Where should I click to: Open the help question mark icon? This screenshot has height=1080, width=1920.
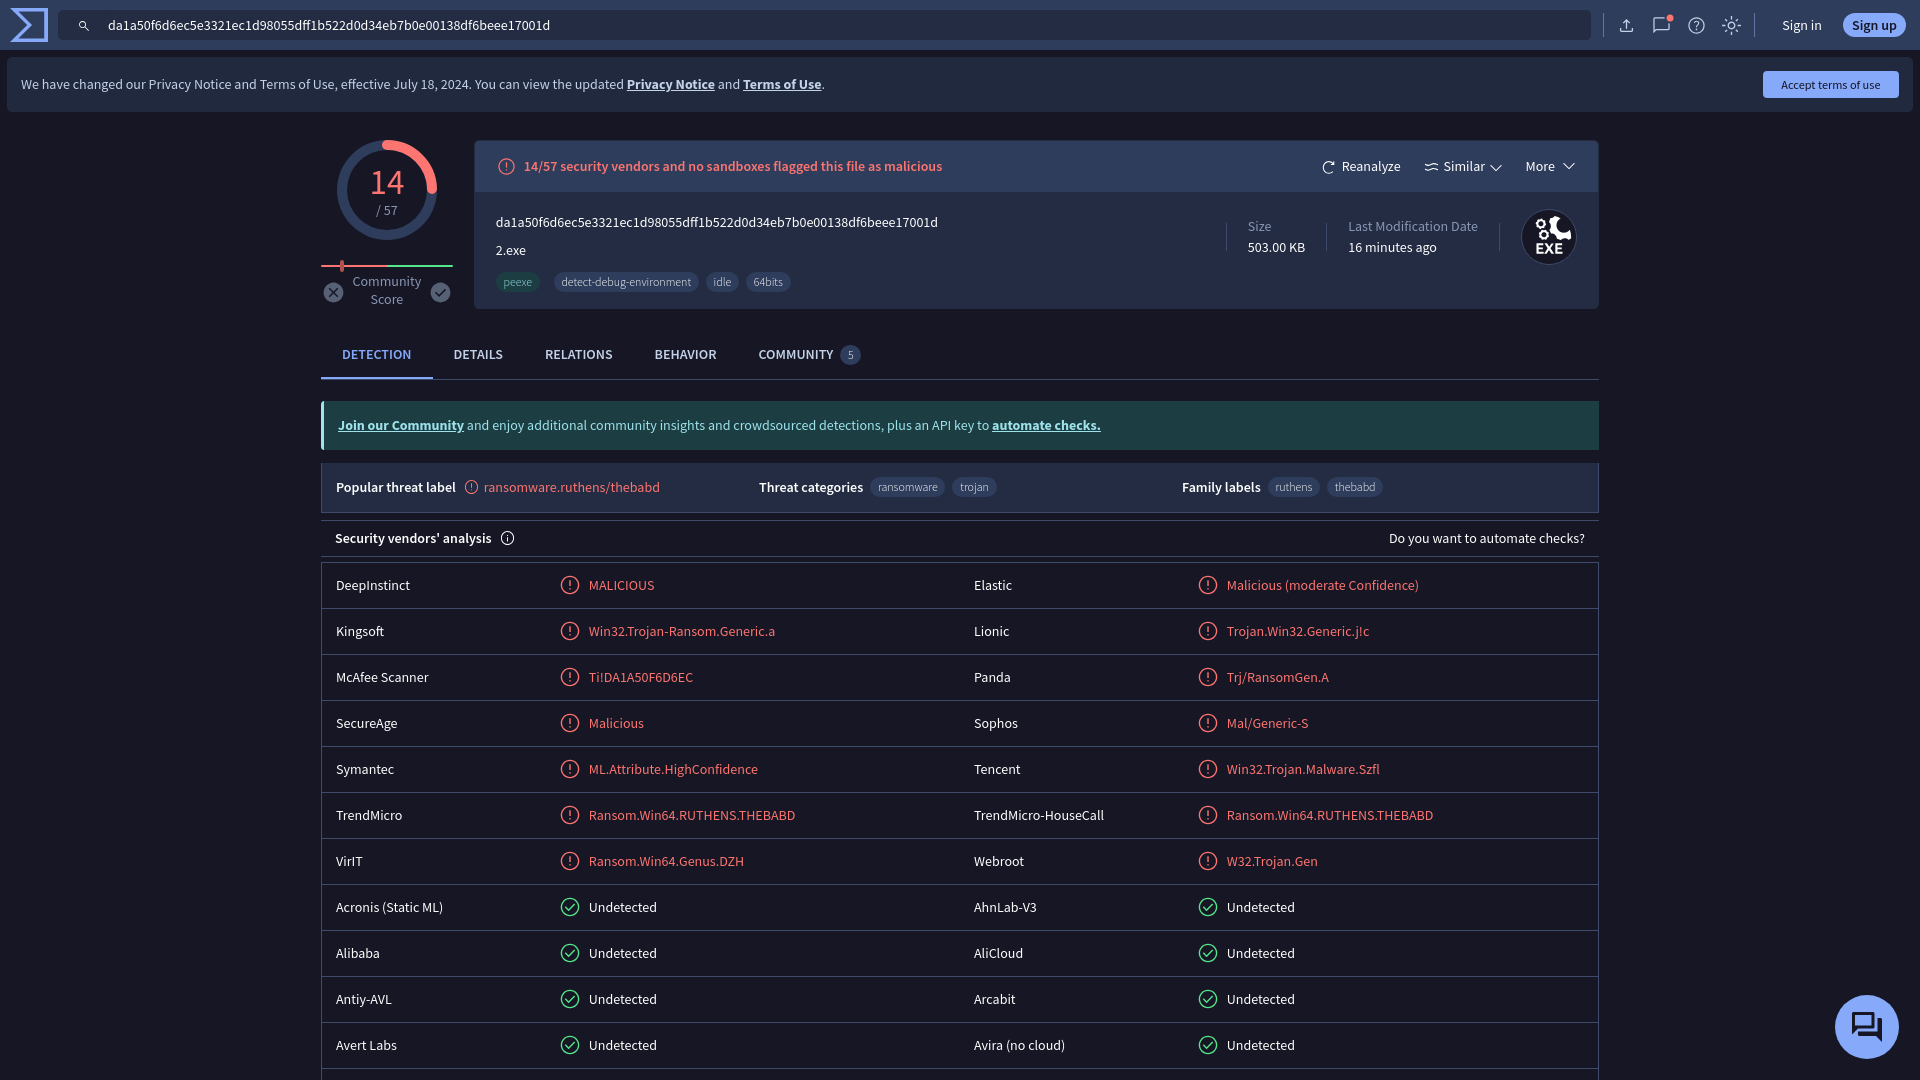(1697, 26)
